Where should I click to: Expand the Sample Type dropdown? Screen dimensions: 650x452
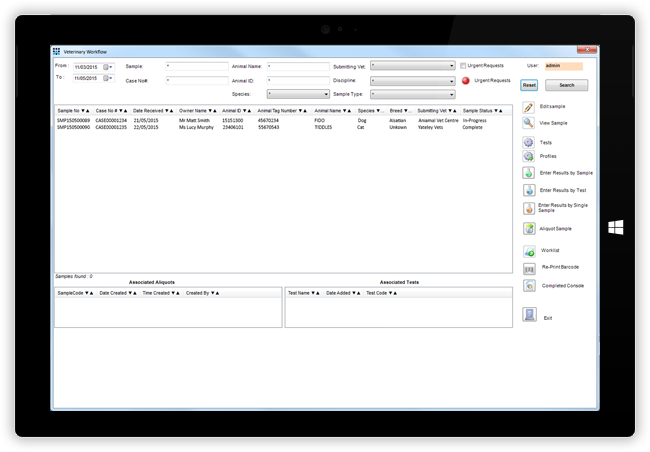pyautogui.click(x=413, y=95)
